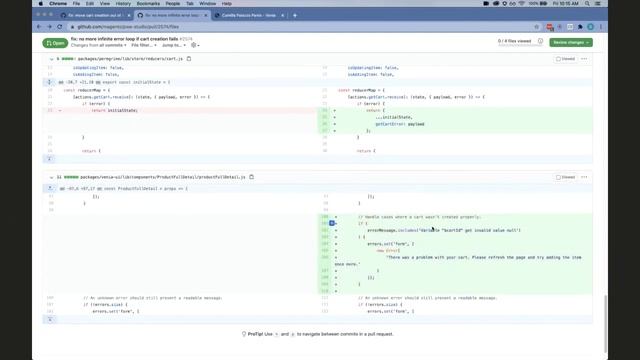This screenshot has height=360, width=640.
Task: Expand lines below the productFullDetail.js diff
Action: point(49,319)
